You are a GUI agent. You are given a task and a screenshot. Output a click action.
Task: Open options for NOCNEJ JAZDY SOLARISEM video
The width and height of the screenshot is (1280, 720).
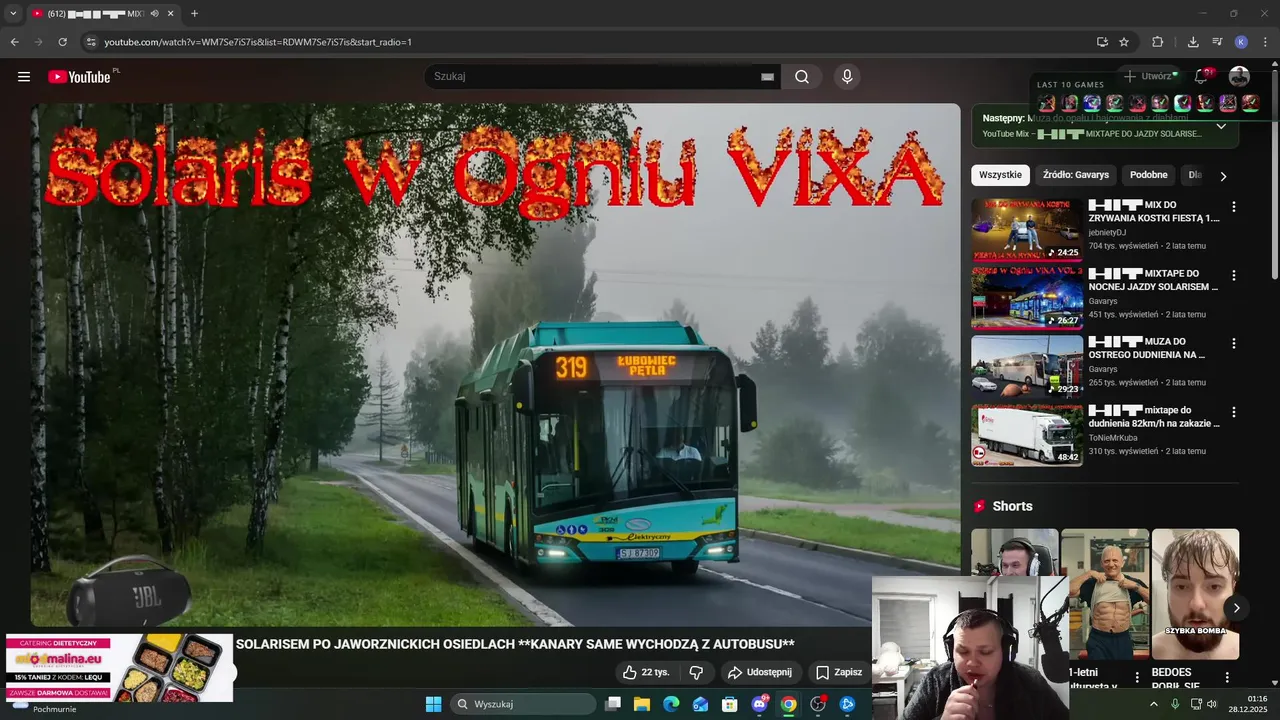[x=1234, y=275]
